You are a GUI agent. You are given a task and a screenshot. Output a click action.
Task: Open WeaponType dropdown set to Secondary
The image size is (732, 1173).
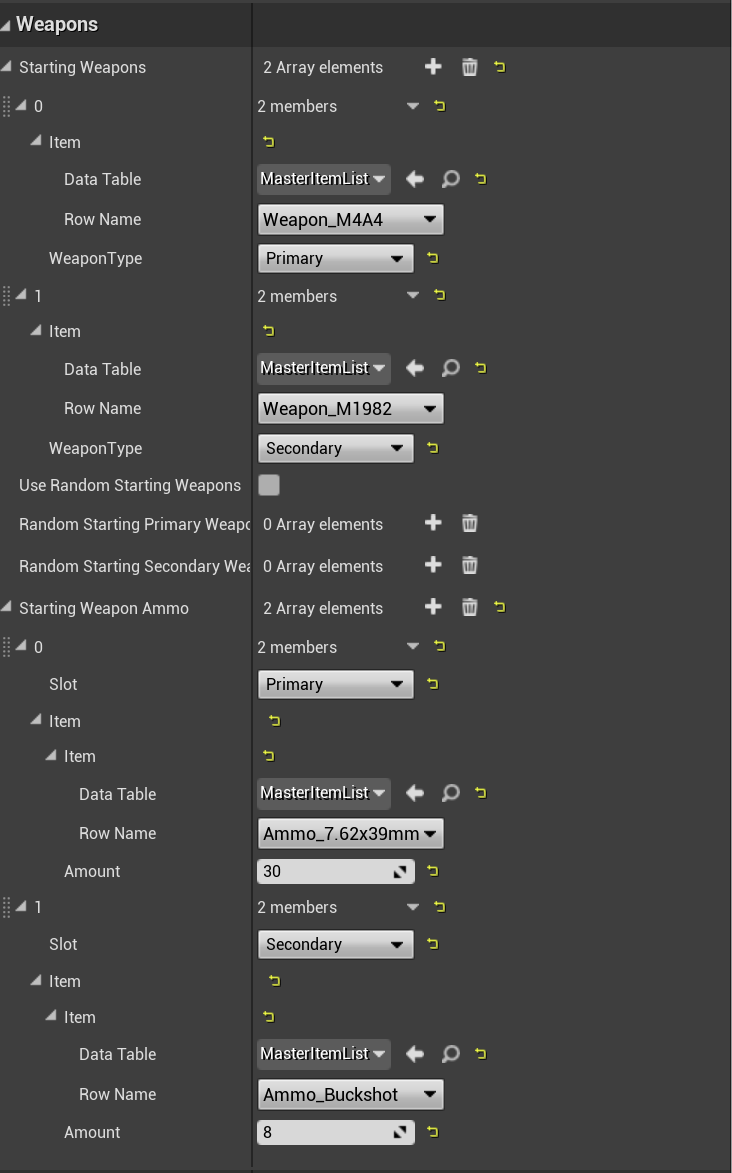coord(335,449)
